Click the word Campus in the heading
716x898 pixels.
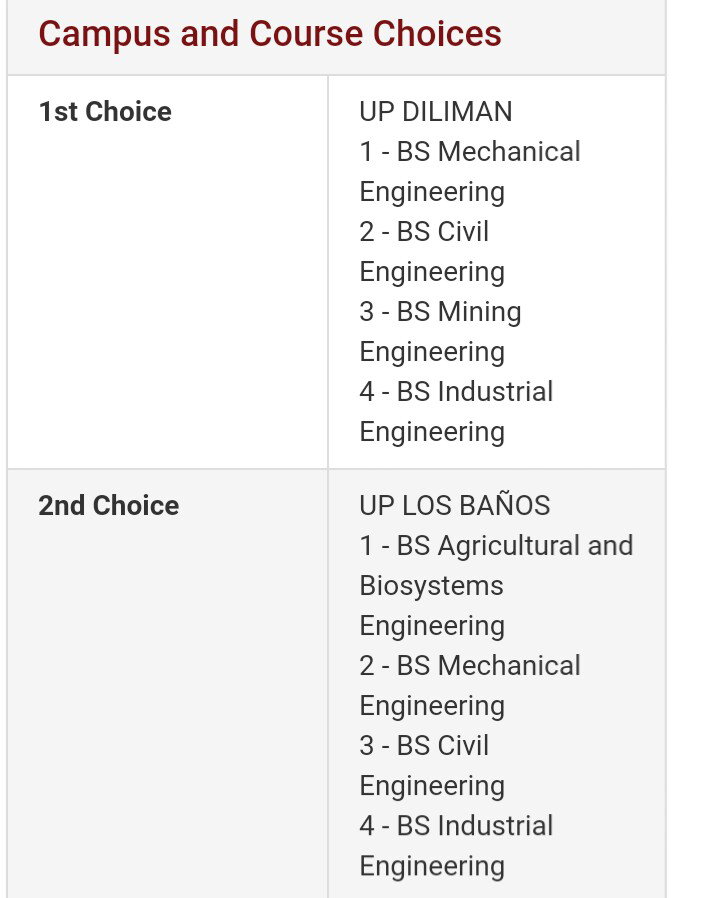(x=104, y=33)
